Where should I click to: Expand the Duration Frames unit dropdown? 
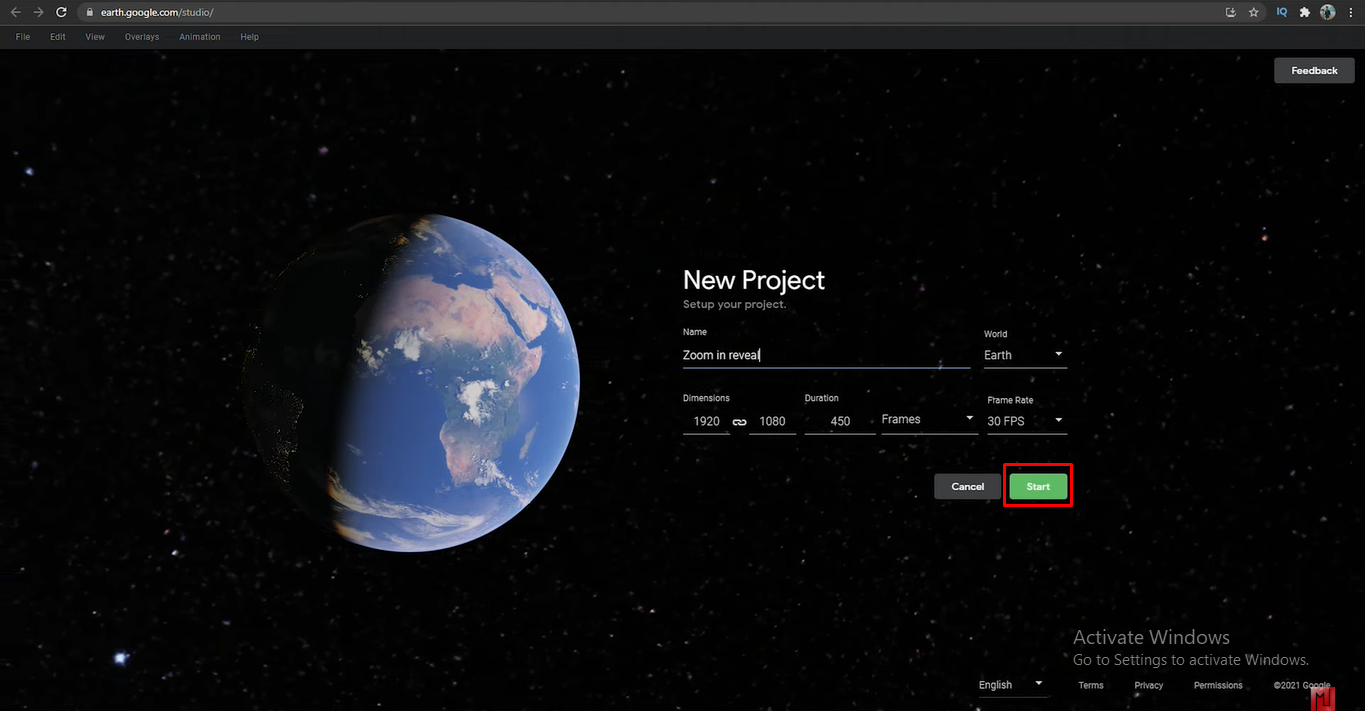[x=928, y=420]
